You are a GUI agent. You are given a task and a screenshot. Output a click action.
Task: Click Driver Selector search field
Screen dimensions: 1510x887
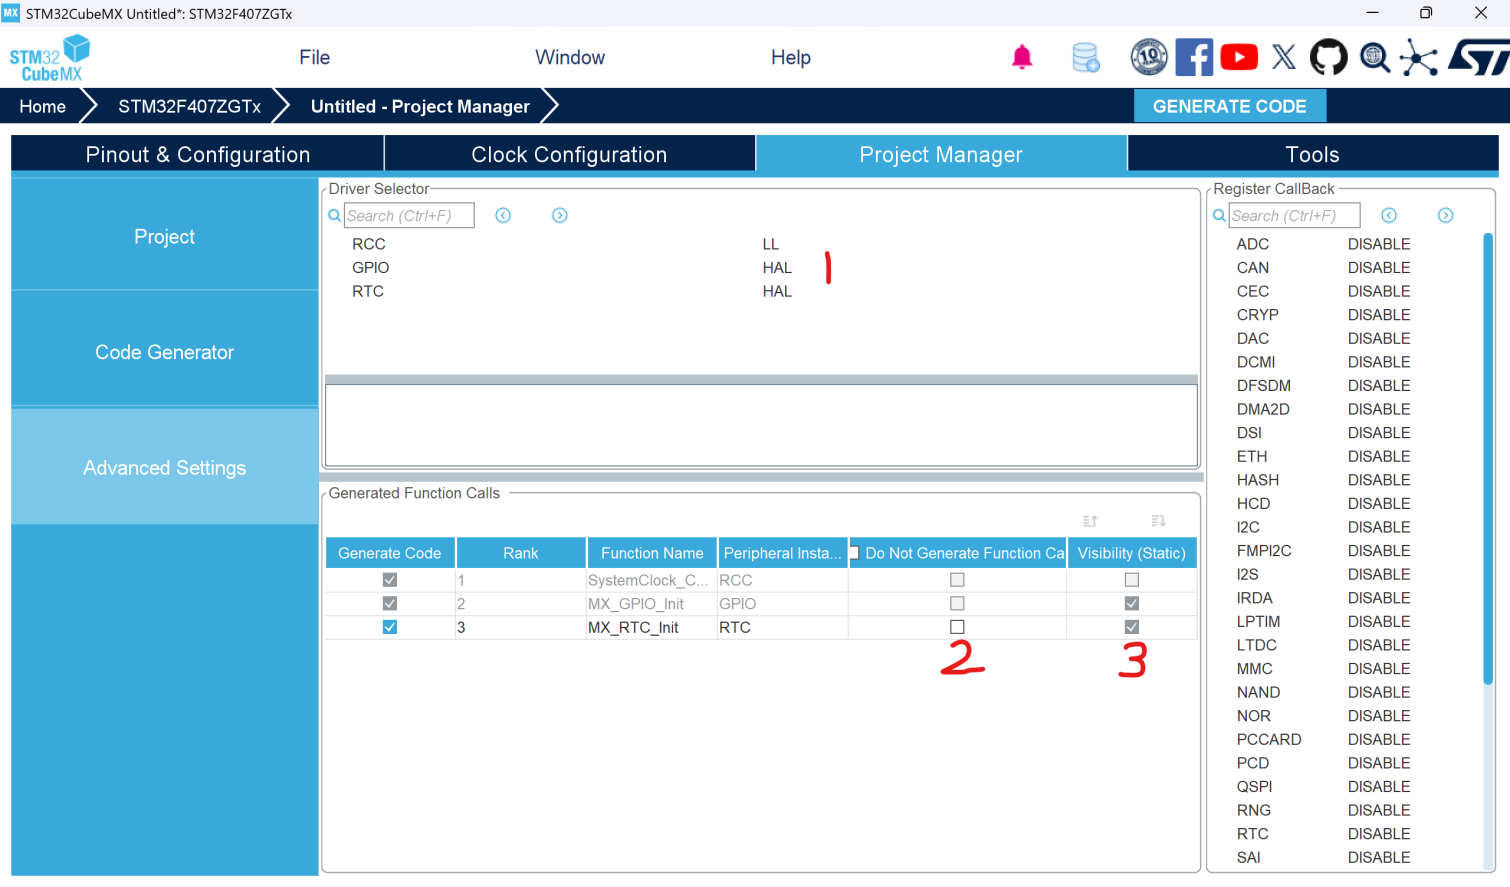[x=409, y=215]
